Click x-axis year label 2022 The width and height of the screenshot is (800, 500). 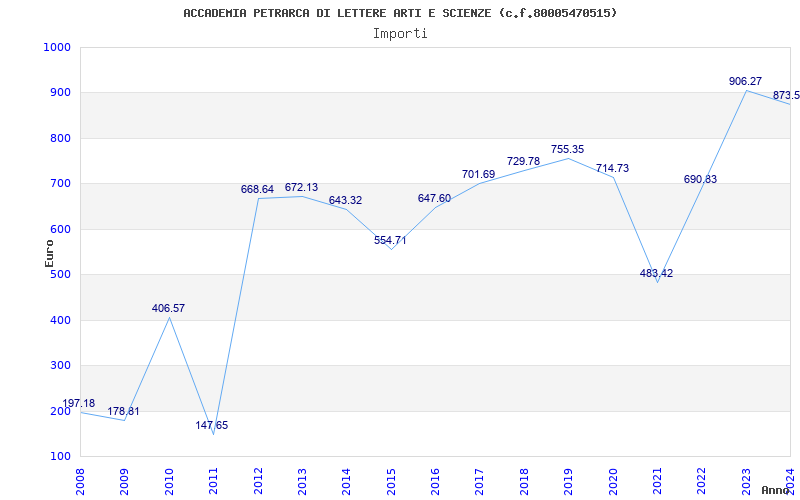pyautogui.click(x=702, y=481)
